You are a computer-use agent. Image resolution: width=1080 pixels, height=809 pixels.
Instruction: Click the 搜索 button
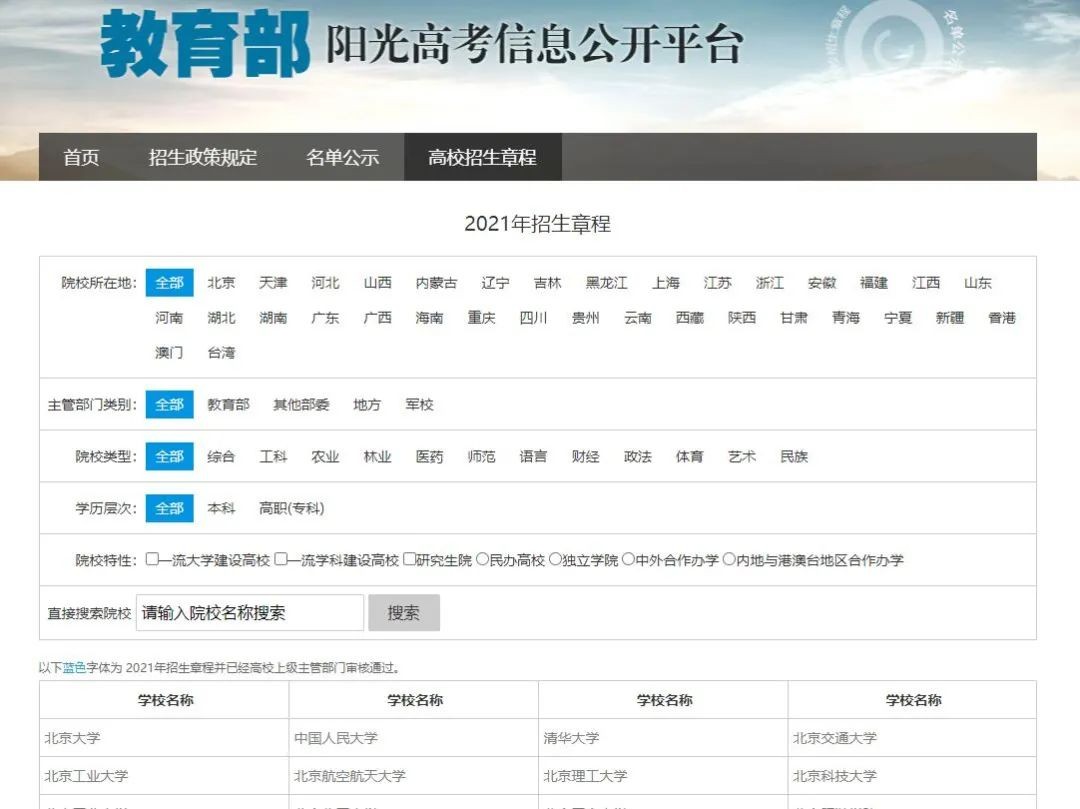click(404, 613)
